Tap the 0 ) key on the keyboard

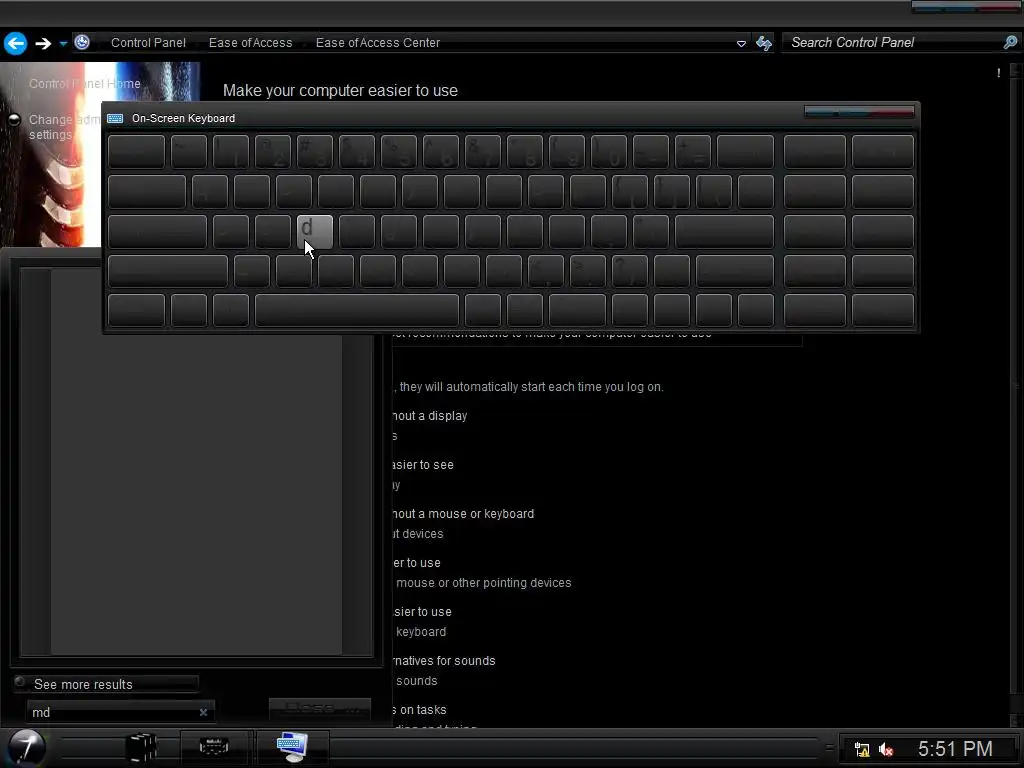[609, 152]
